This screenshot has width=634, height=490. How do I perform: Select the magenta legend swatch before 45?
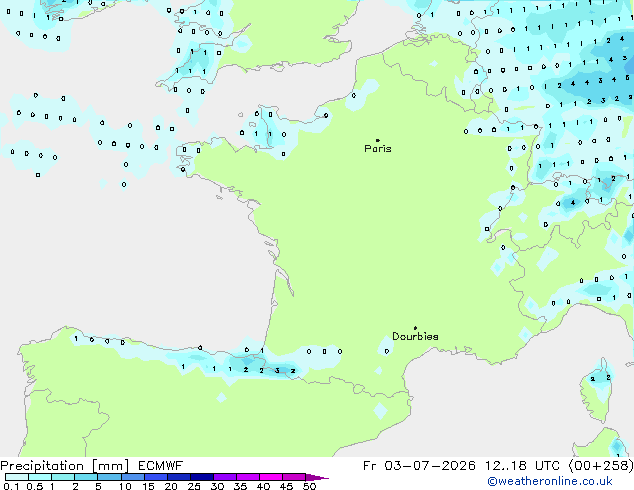point(271,477)
